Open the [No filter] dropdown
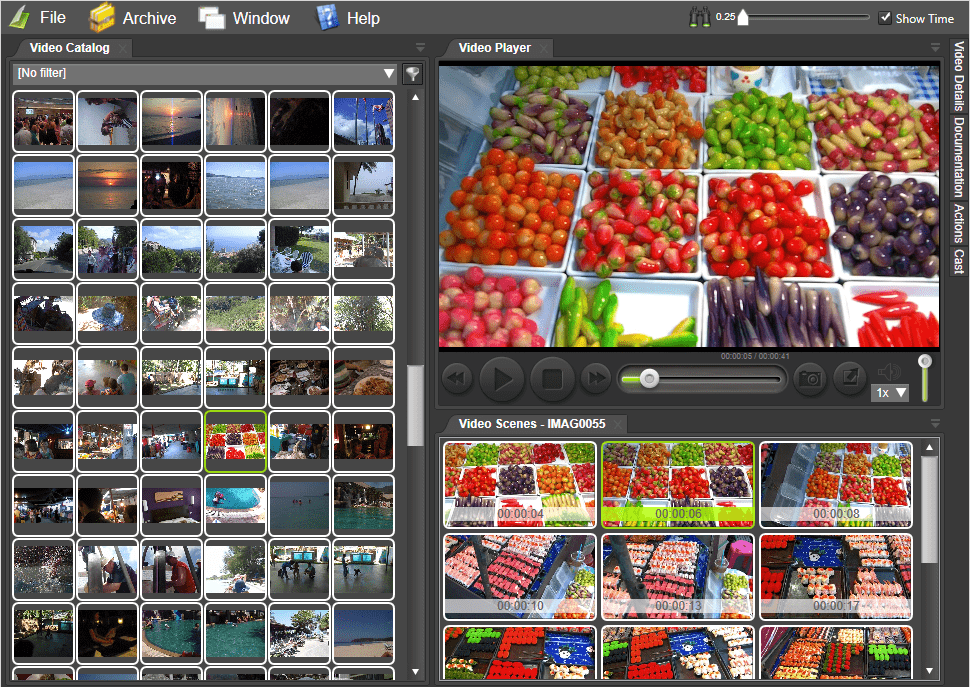Screen dimensions: 970x687 point(206,73)
